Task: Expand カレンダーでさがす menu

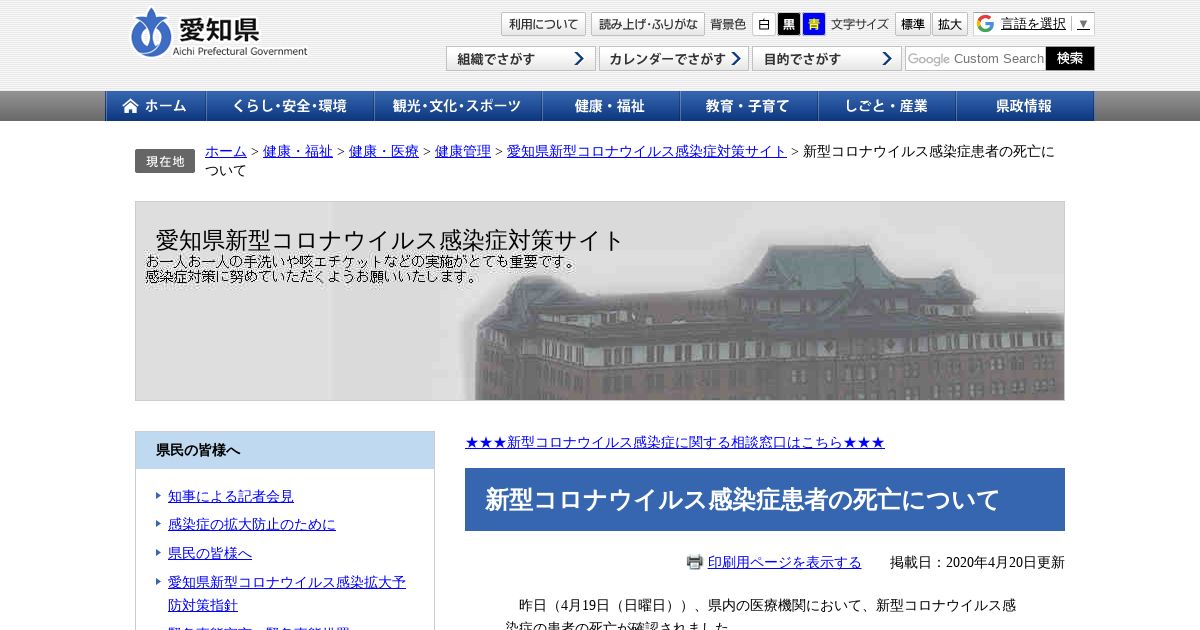Action: point(674,59)
